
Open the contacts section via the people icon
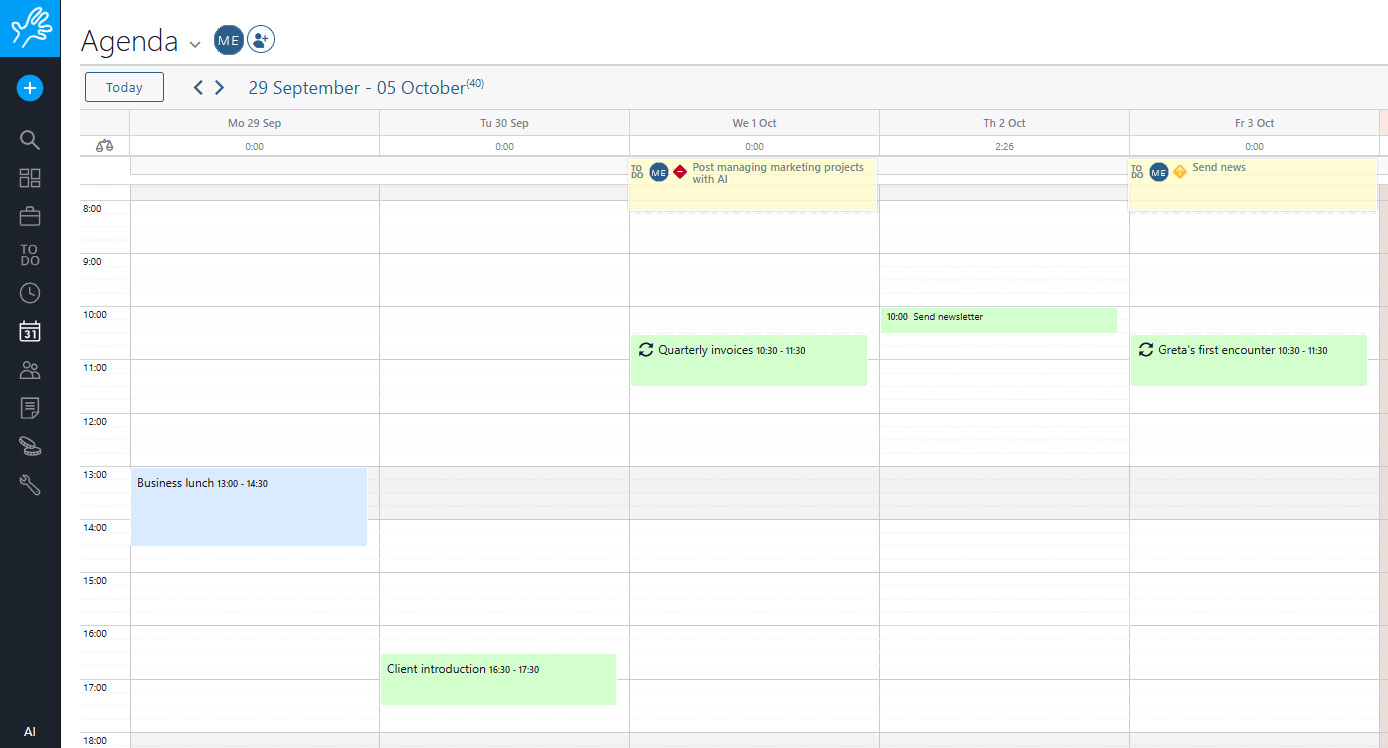click(x=29, y=369)
